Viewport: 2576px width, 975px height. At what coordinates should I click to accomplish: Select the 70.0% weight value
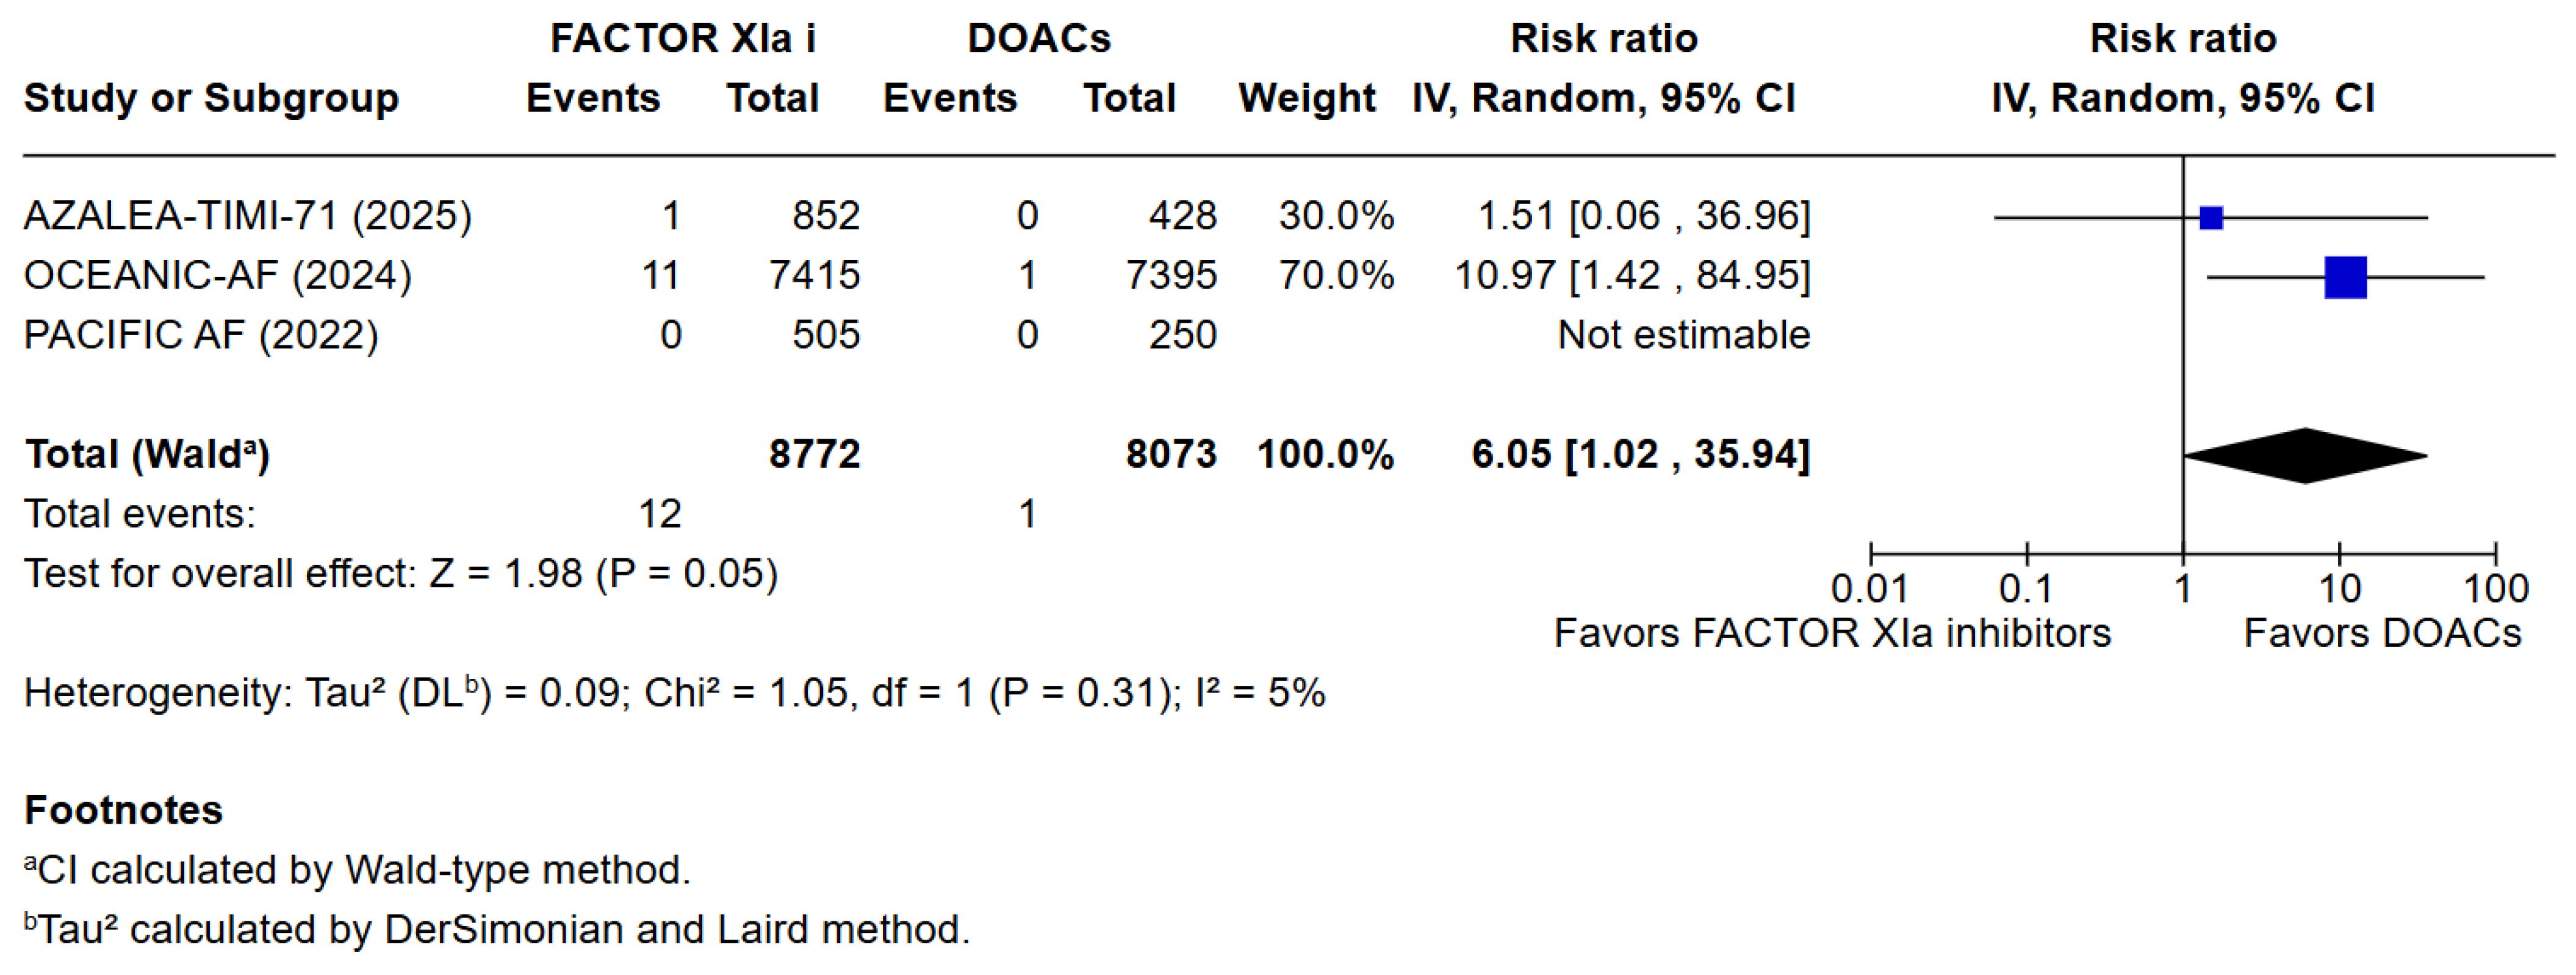[1335, 275]
